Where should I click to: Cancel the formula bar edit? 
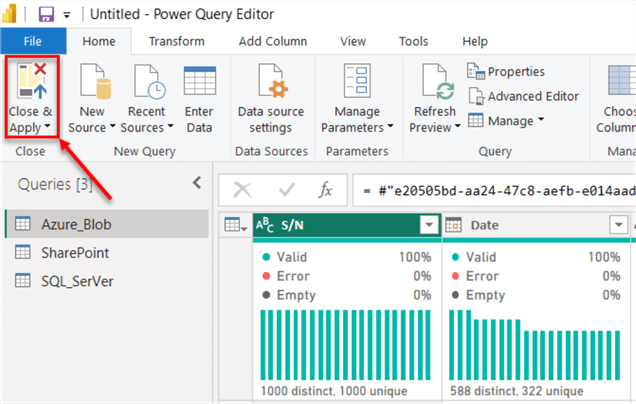tap(243, 190)
